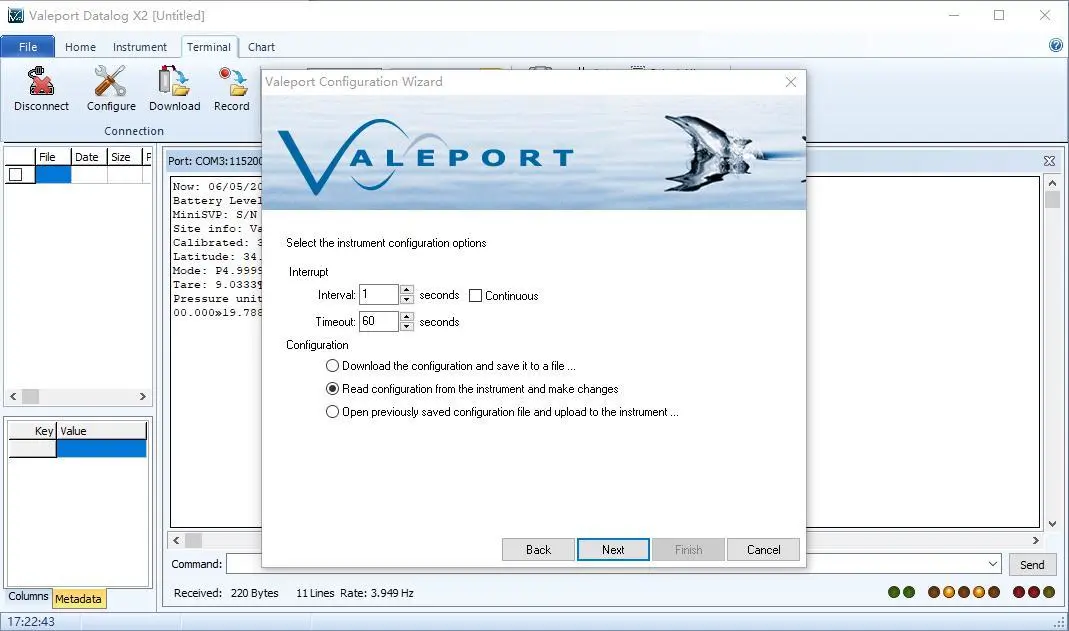Open the Chart ribbon tab
Viewport: 1069px width, 631px height.
(261, 47)
